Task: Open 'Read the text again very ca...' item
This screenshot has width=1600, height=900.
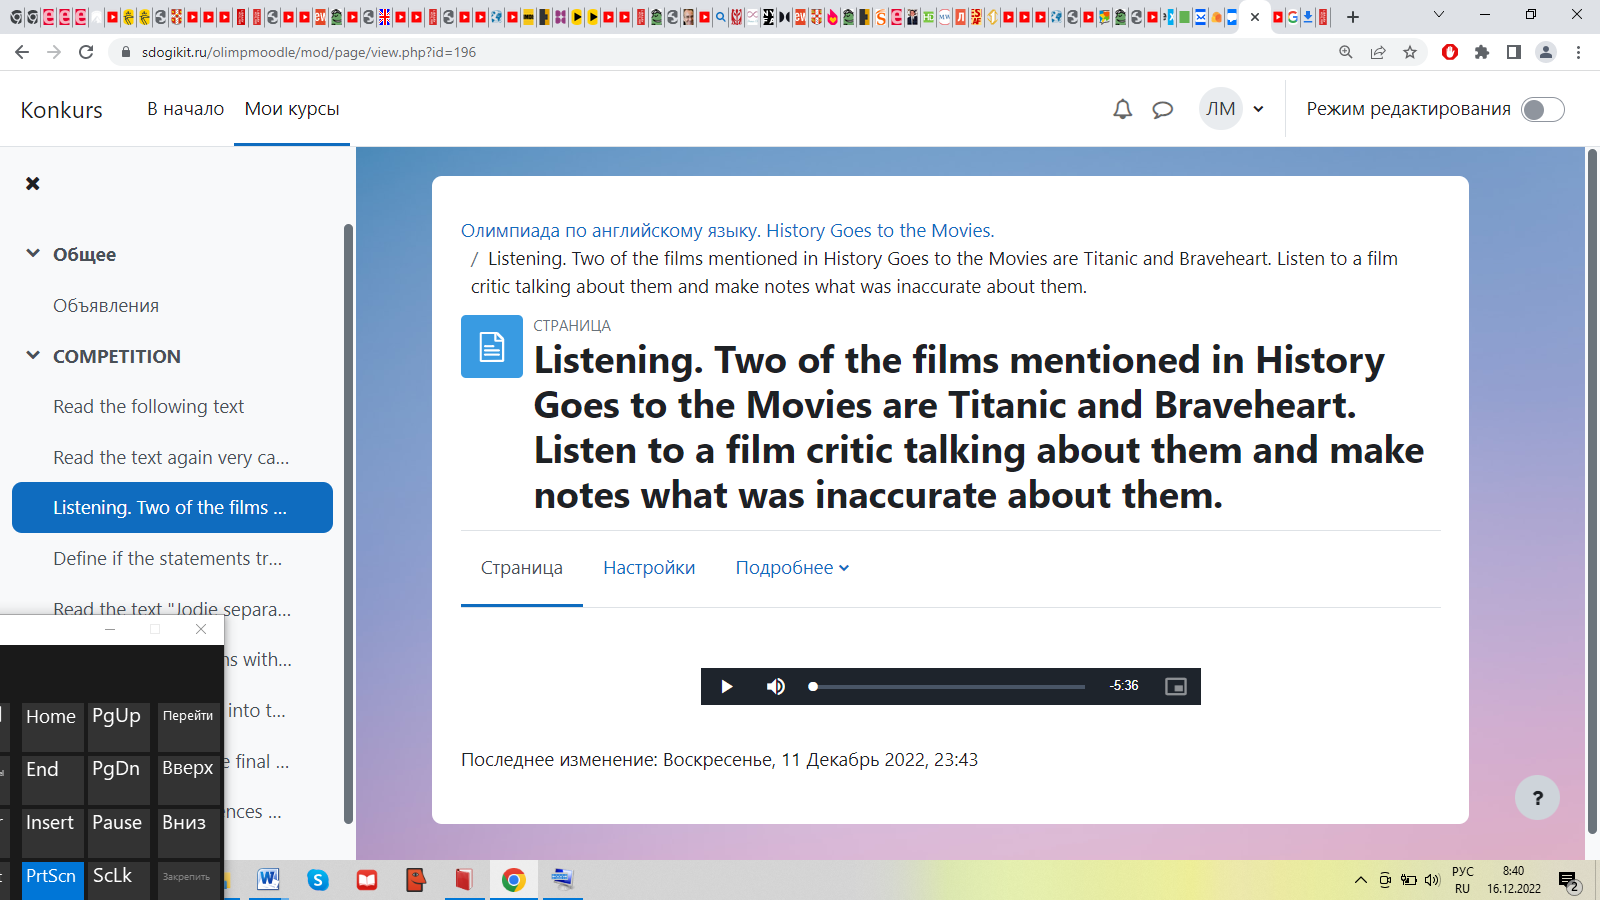Action: [171, 458]
